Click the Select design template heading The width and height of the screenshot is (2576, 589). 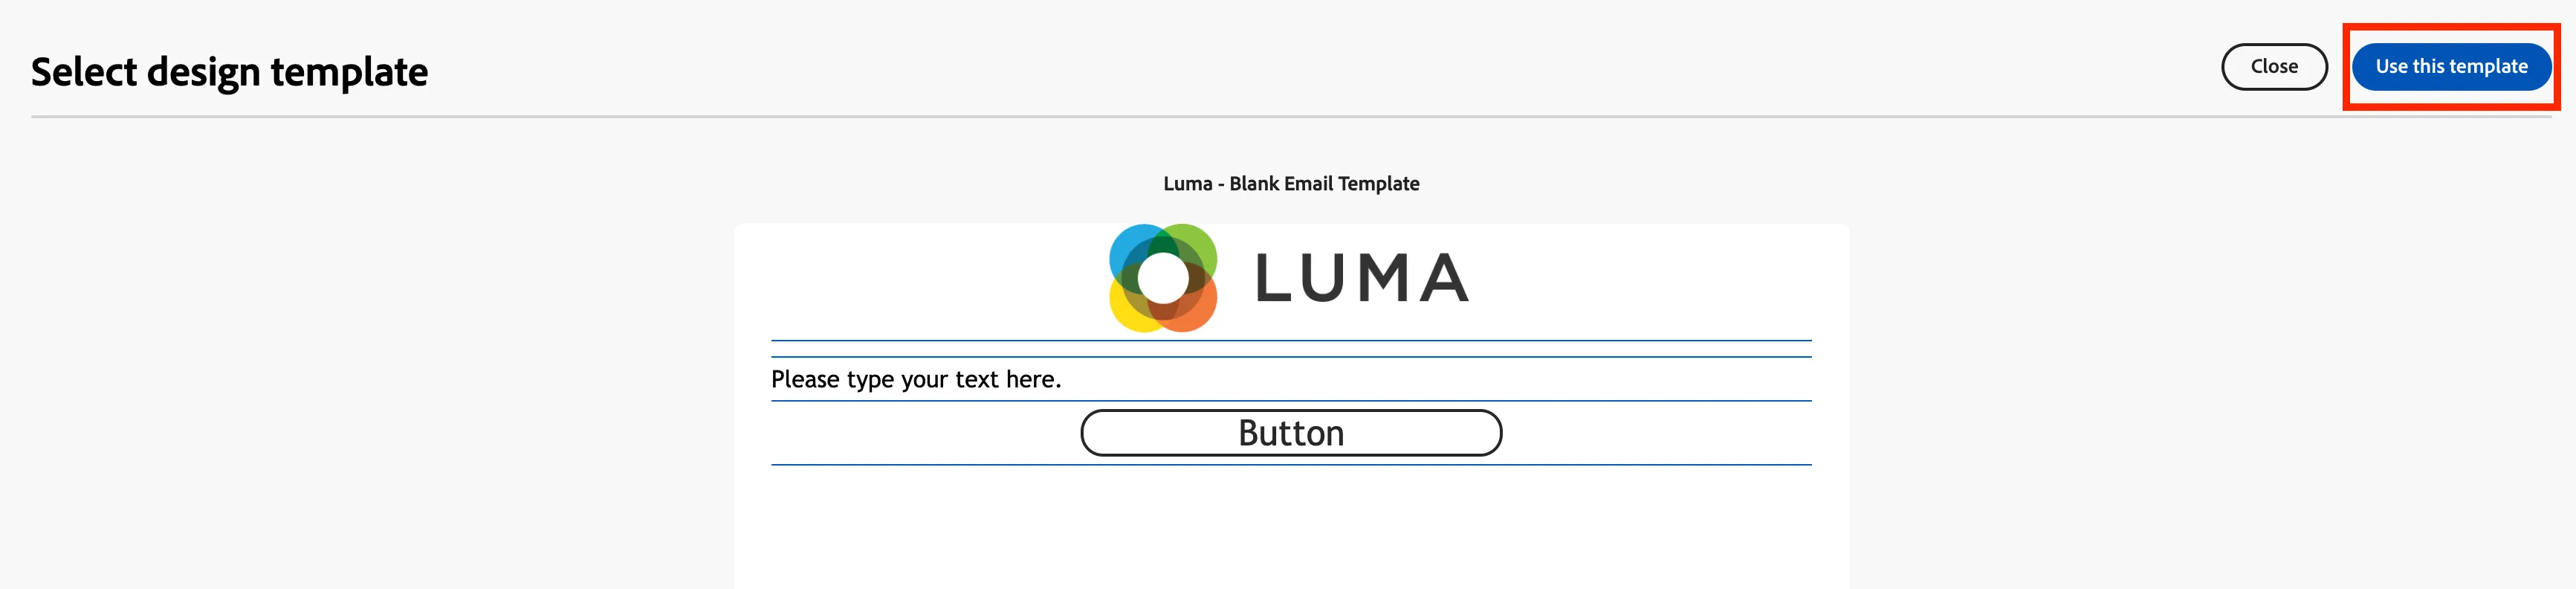(229, 72)
